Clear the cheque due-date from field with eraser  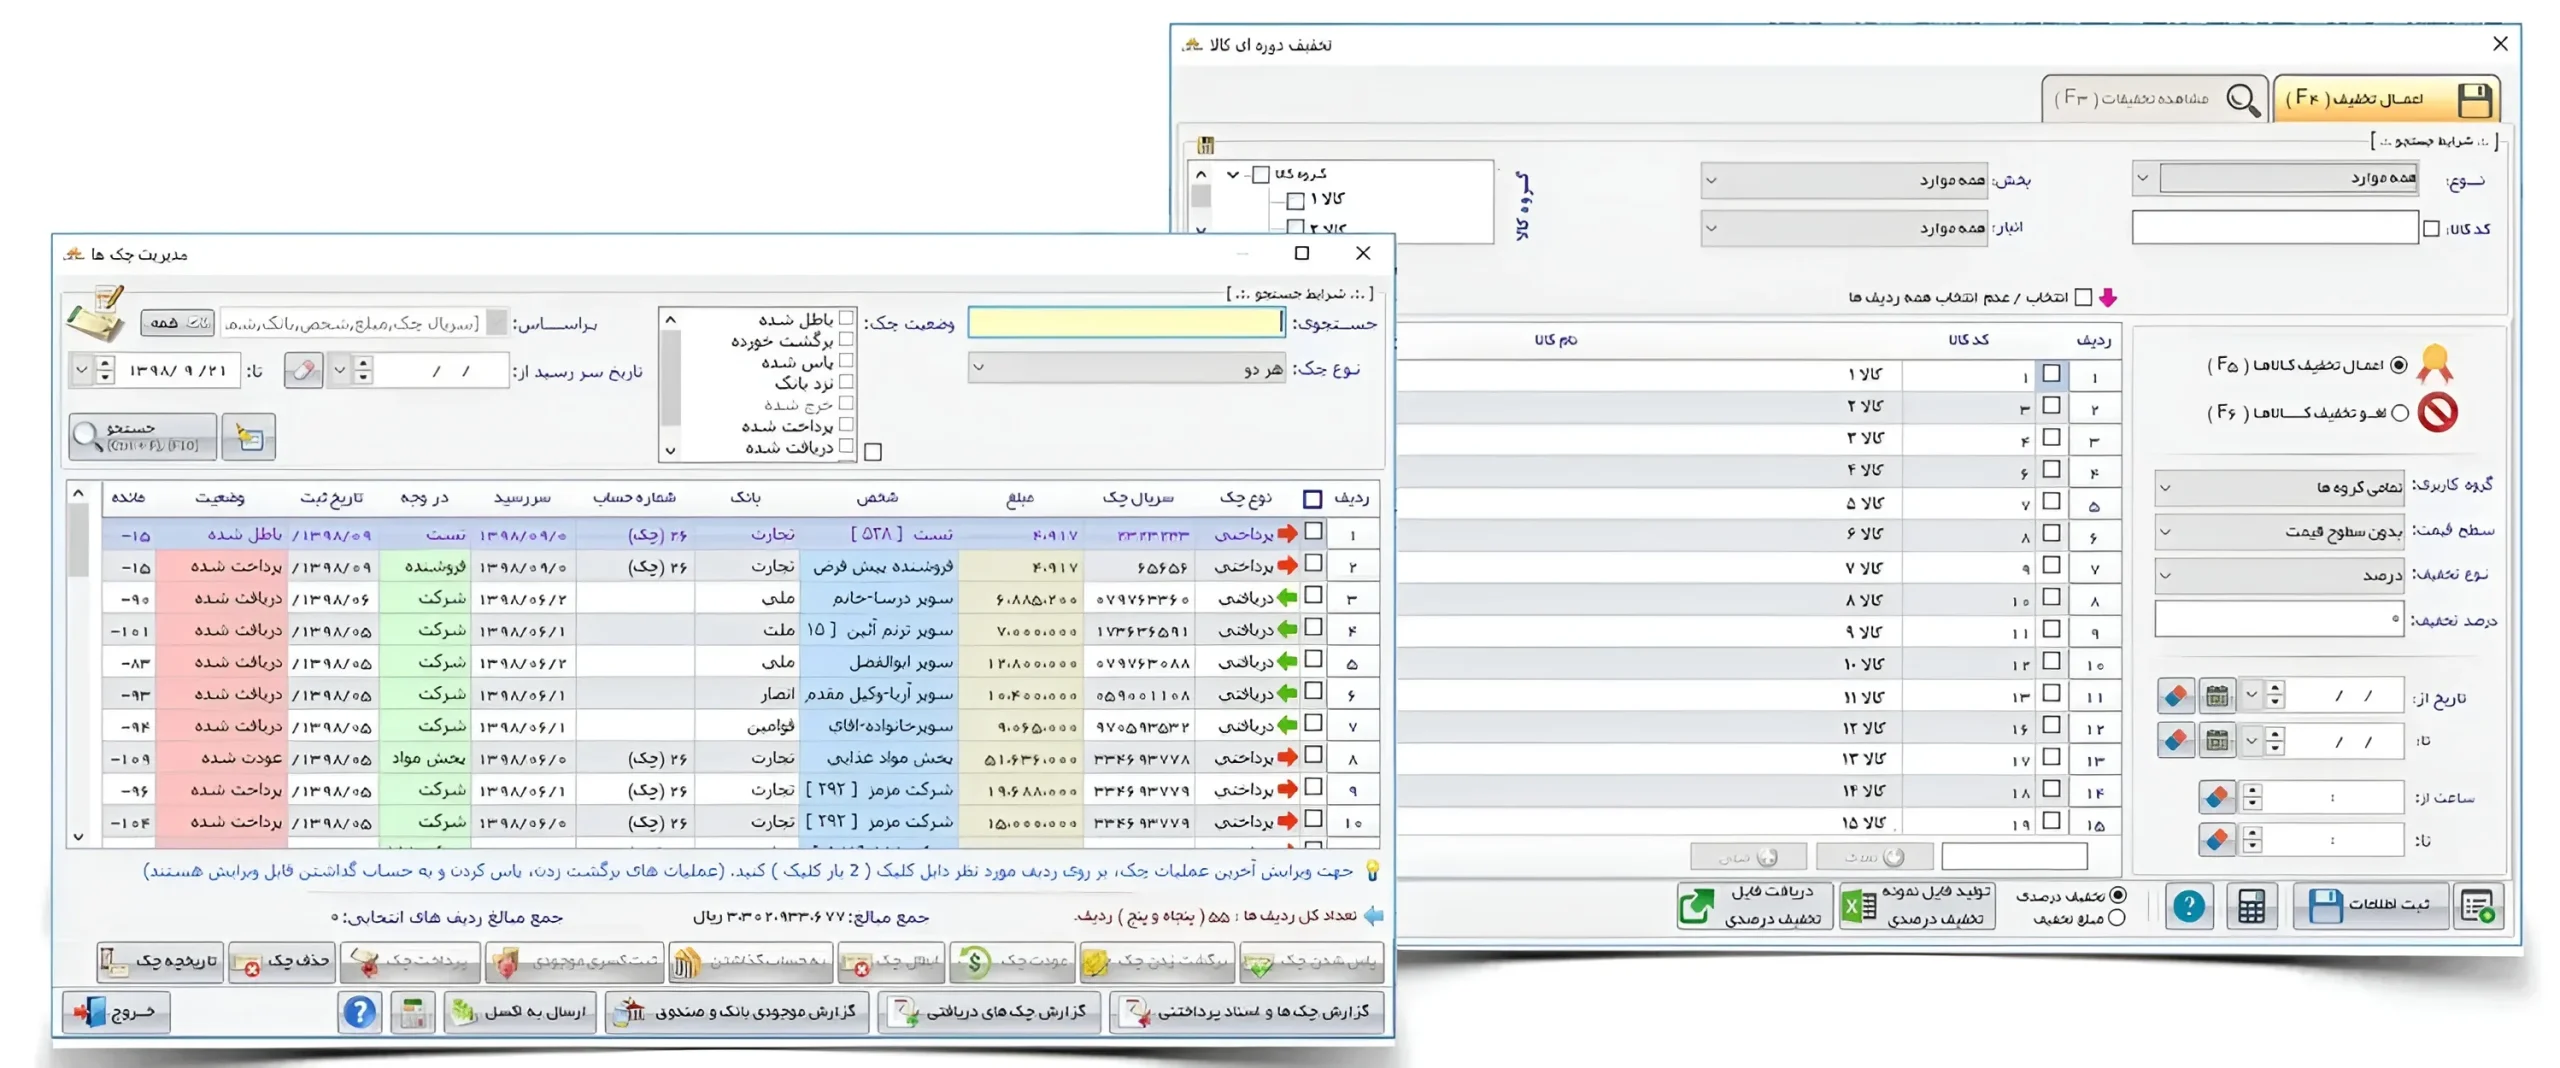(303, 371)
